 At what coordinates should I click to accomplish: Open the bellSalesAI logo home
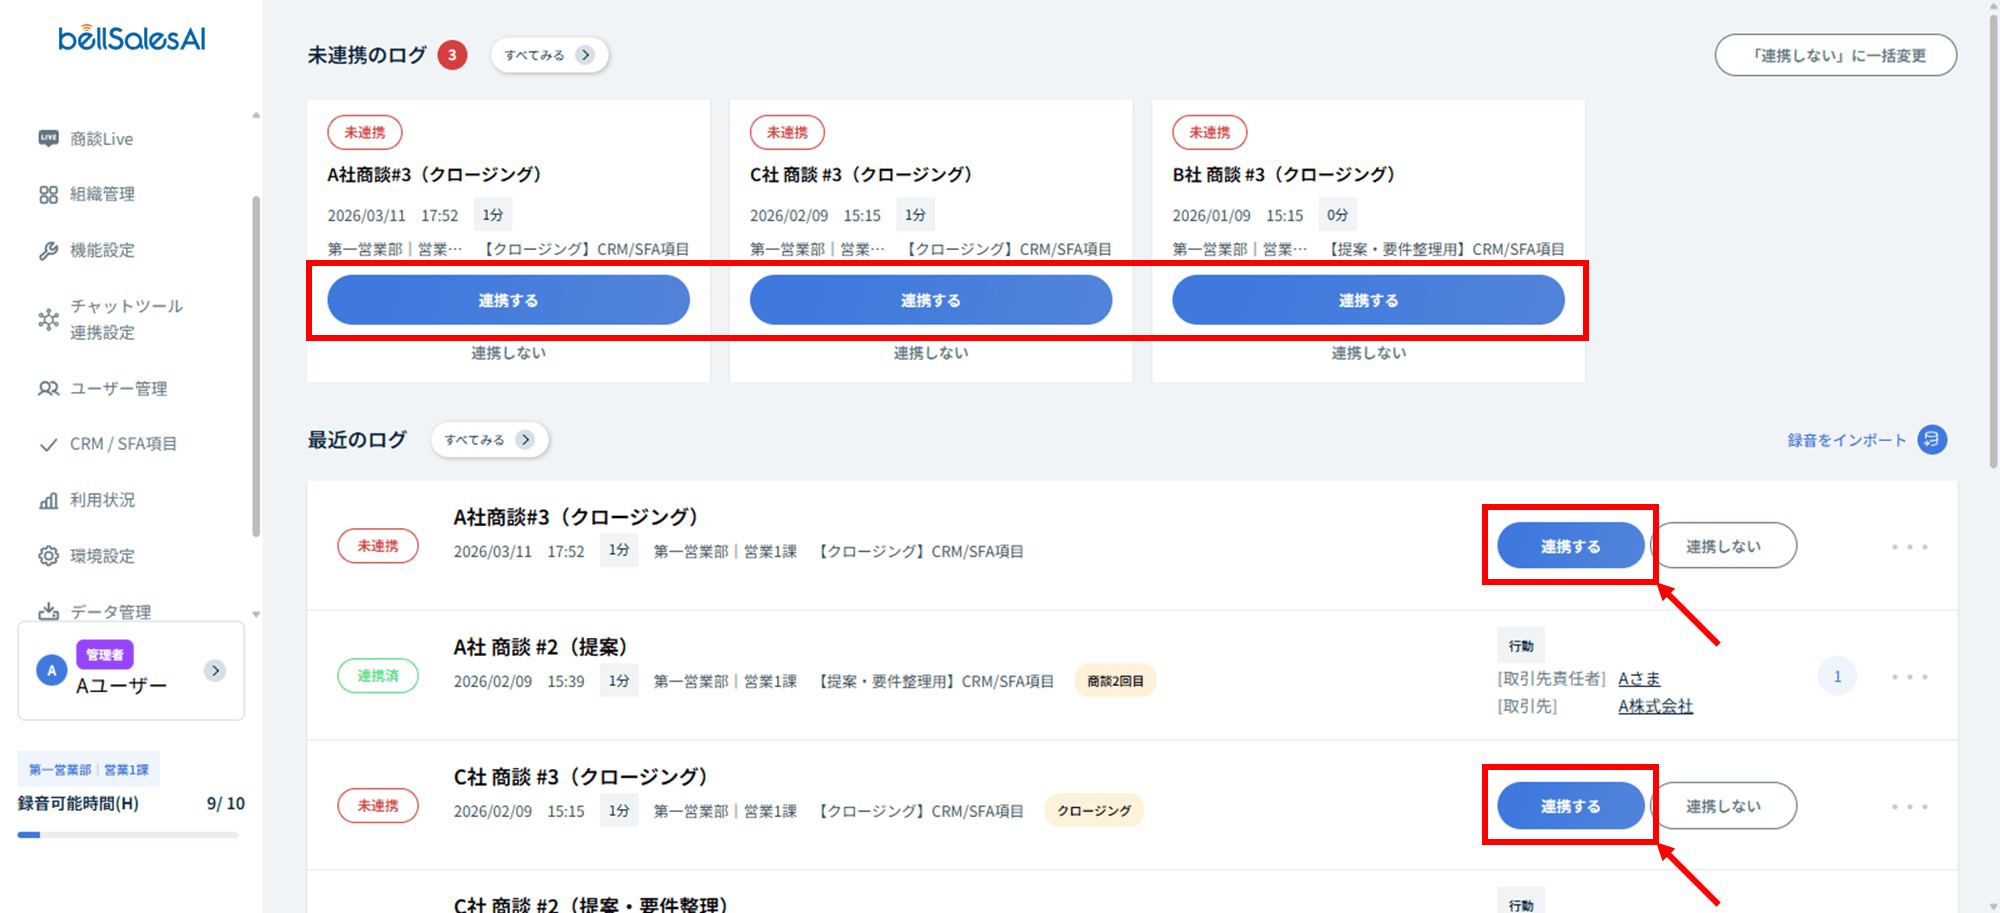point(131,39)
